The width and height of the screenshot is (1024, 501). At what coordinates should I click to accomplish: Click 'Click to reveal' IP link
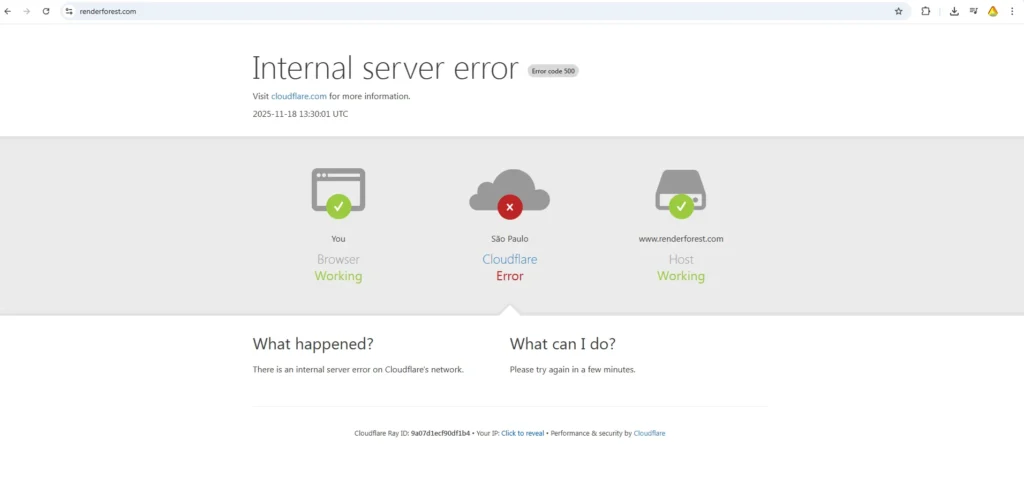pos(522,433)
